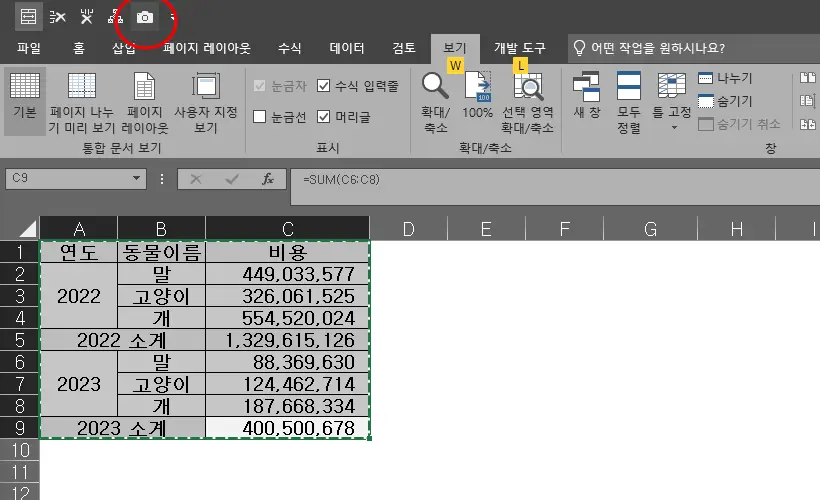Set zoom to 100%
The height and width of the screenshot is (500, 820).
coord(477,95)
